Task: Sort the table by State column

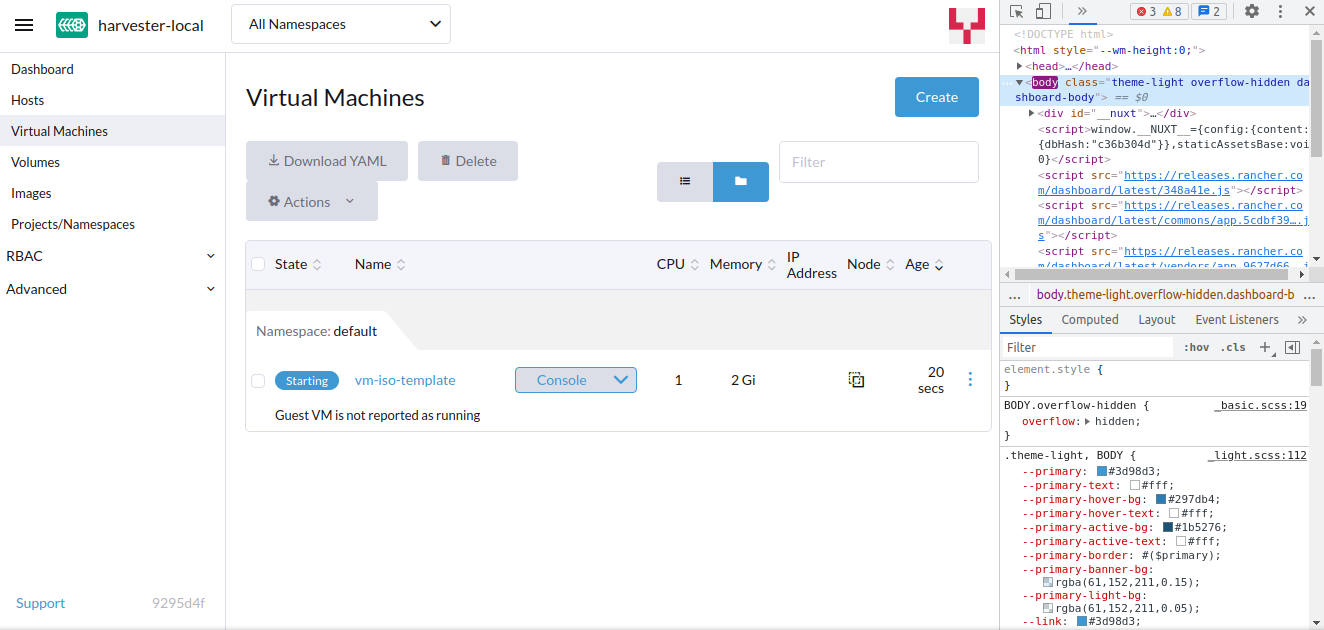Action: point(298,264)
